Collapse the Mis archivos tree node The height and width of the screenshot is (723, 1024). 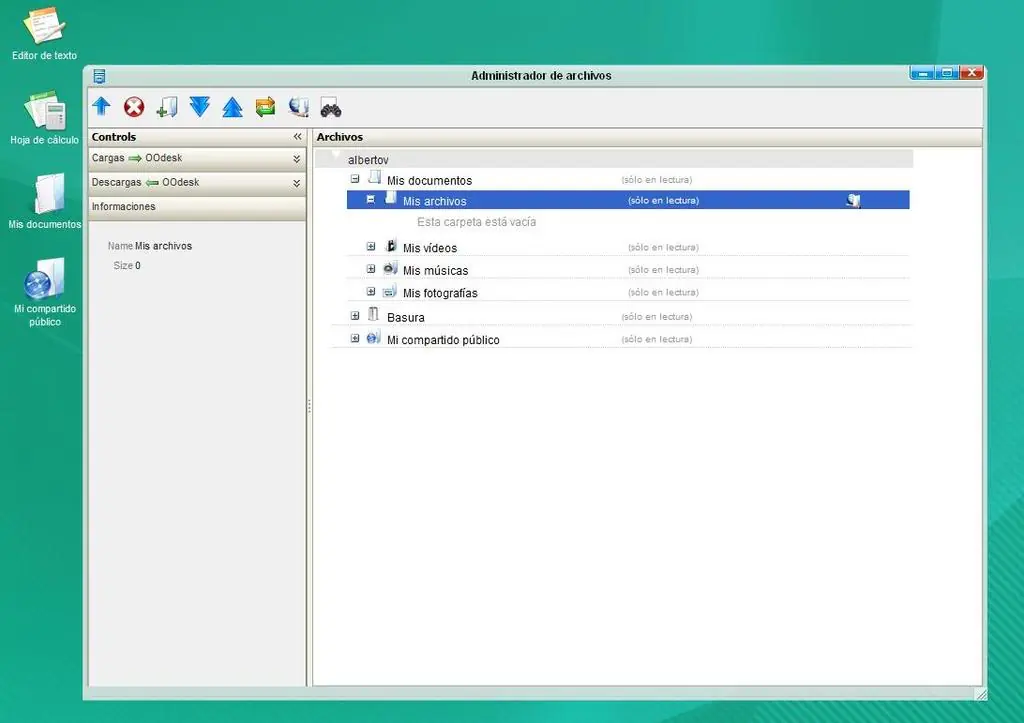pyautogui.click(x=371, y=199)
